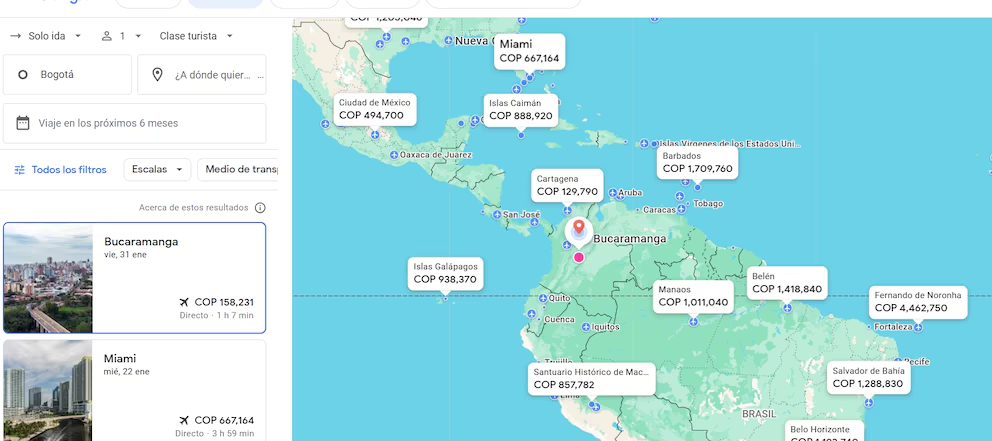Click the Directo 1 h 7 min text
Image resolution: width=992 pixels, height=441 pixels.
(x=216, y=315)
